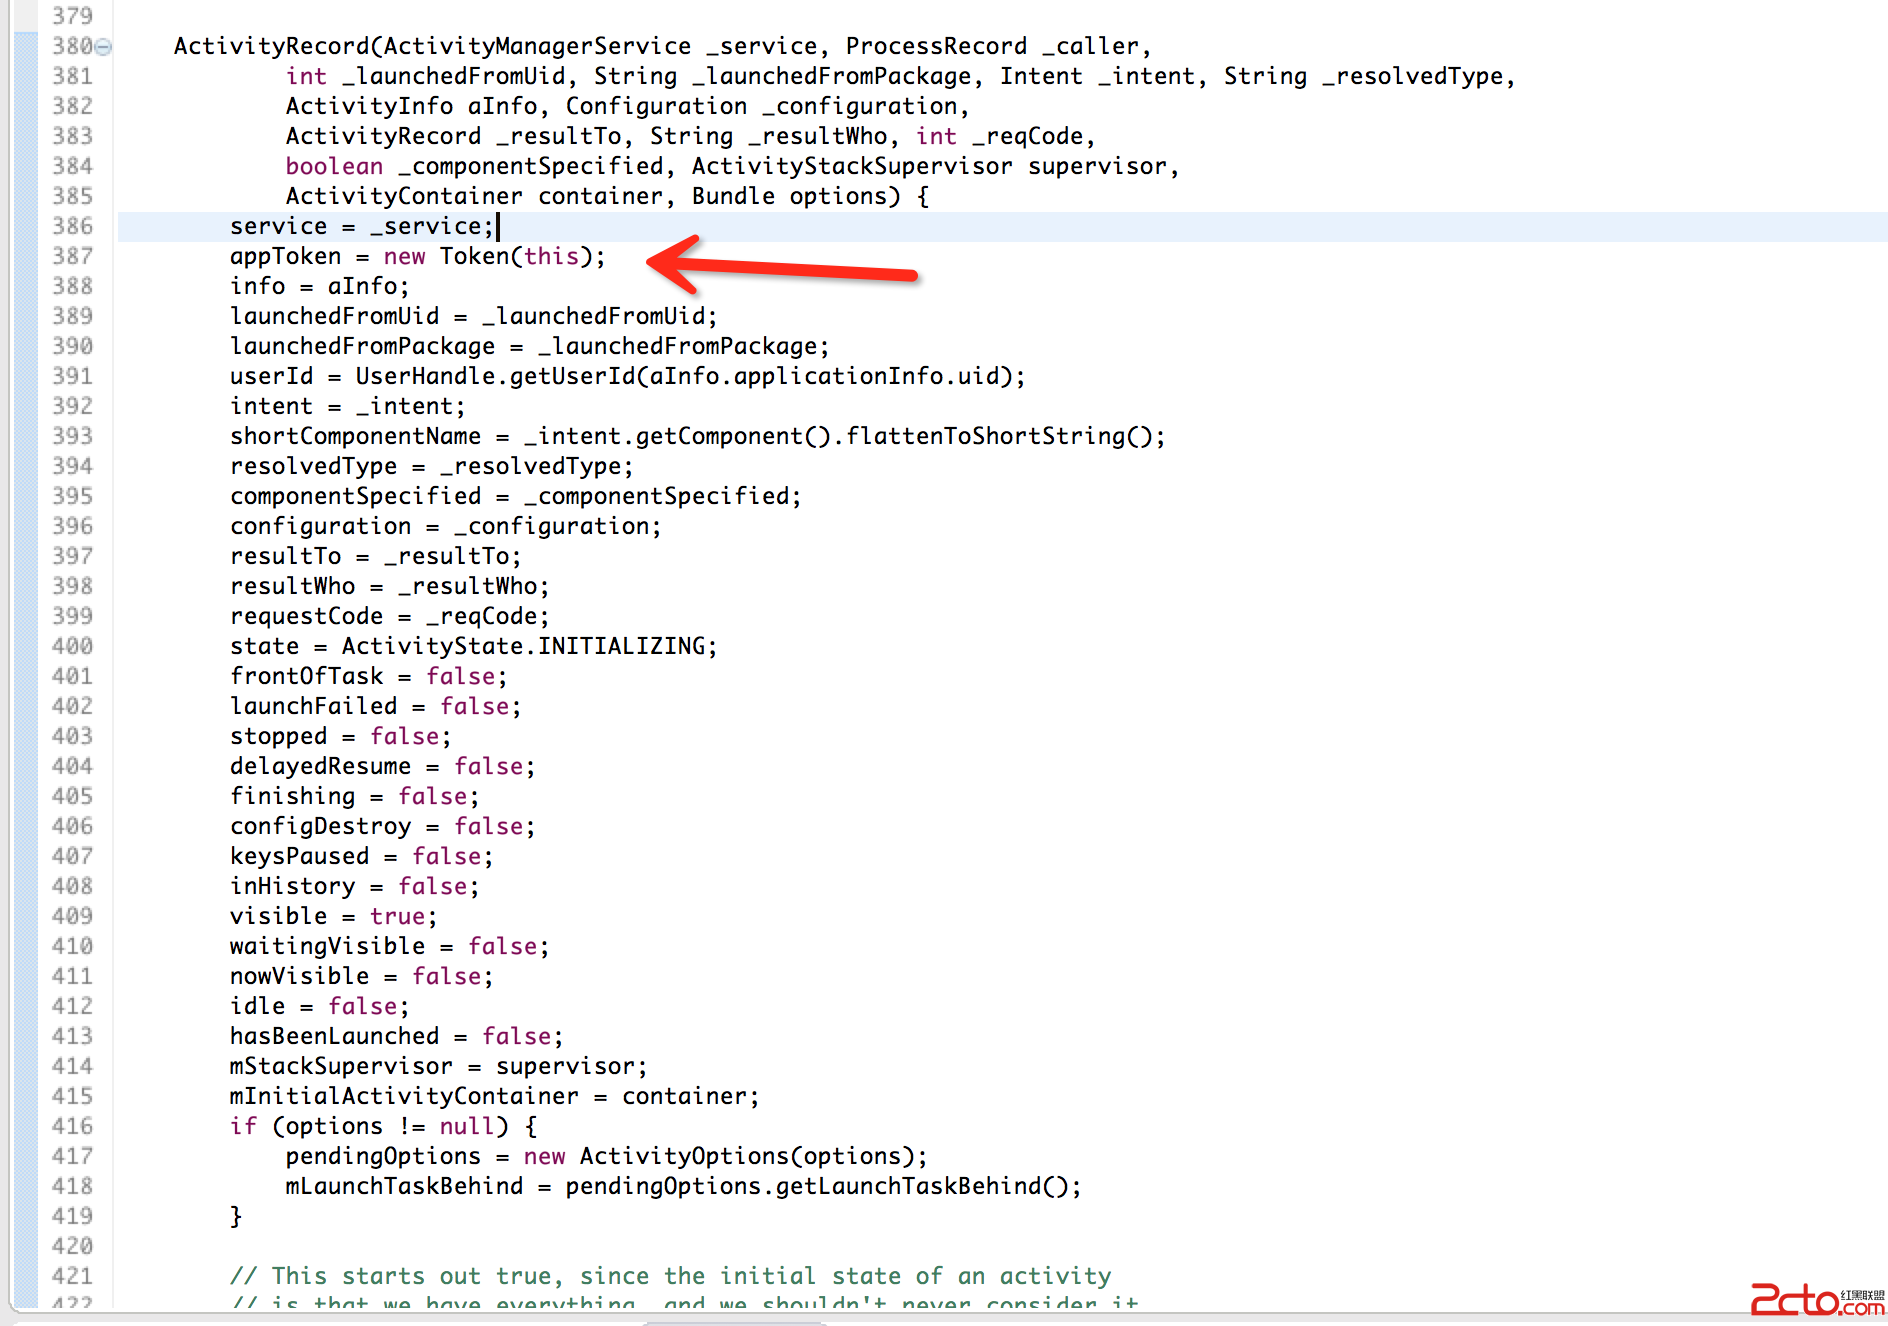Click the 'ProcessRecord _caller' parameter on line 380
1888x1326 pixels.
coord(992,46)
